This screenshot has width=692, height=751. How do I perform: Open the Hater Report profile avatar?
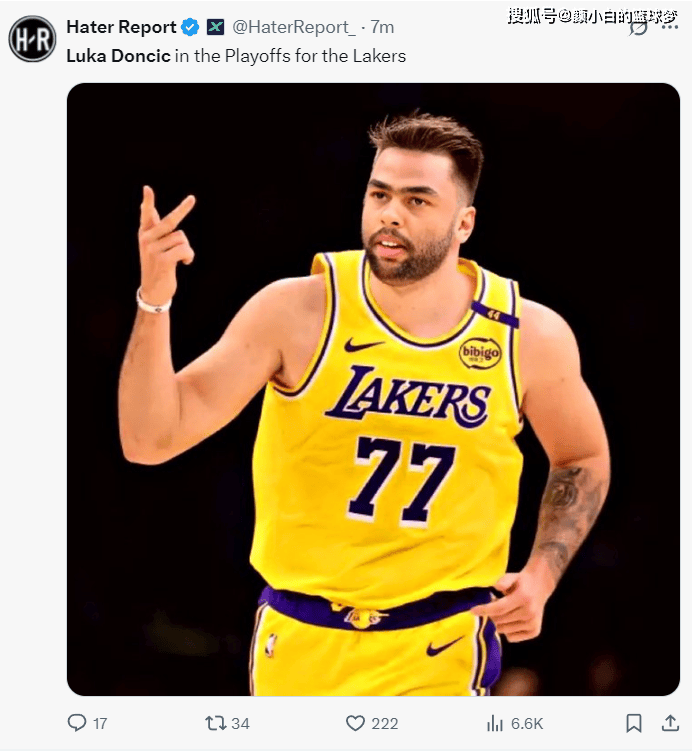32,39
